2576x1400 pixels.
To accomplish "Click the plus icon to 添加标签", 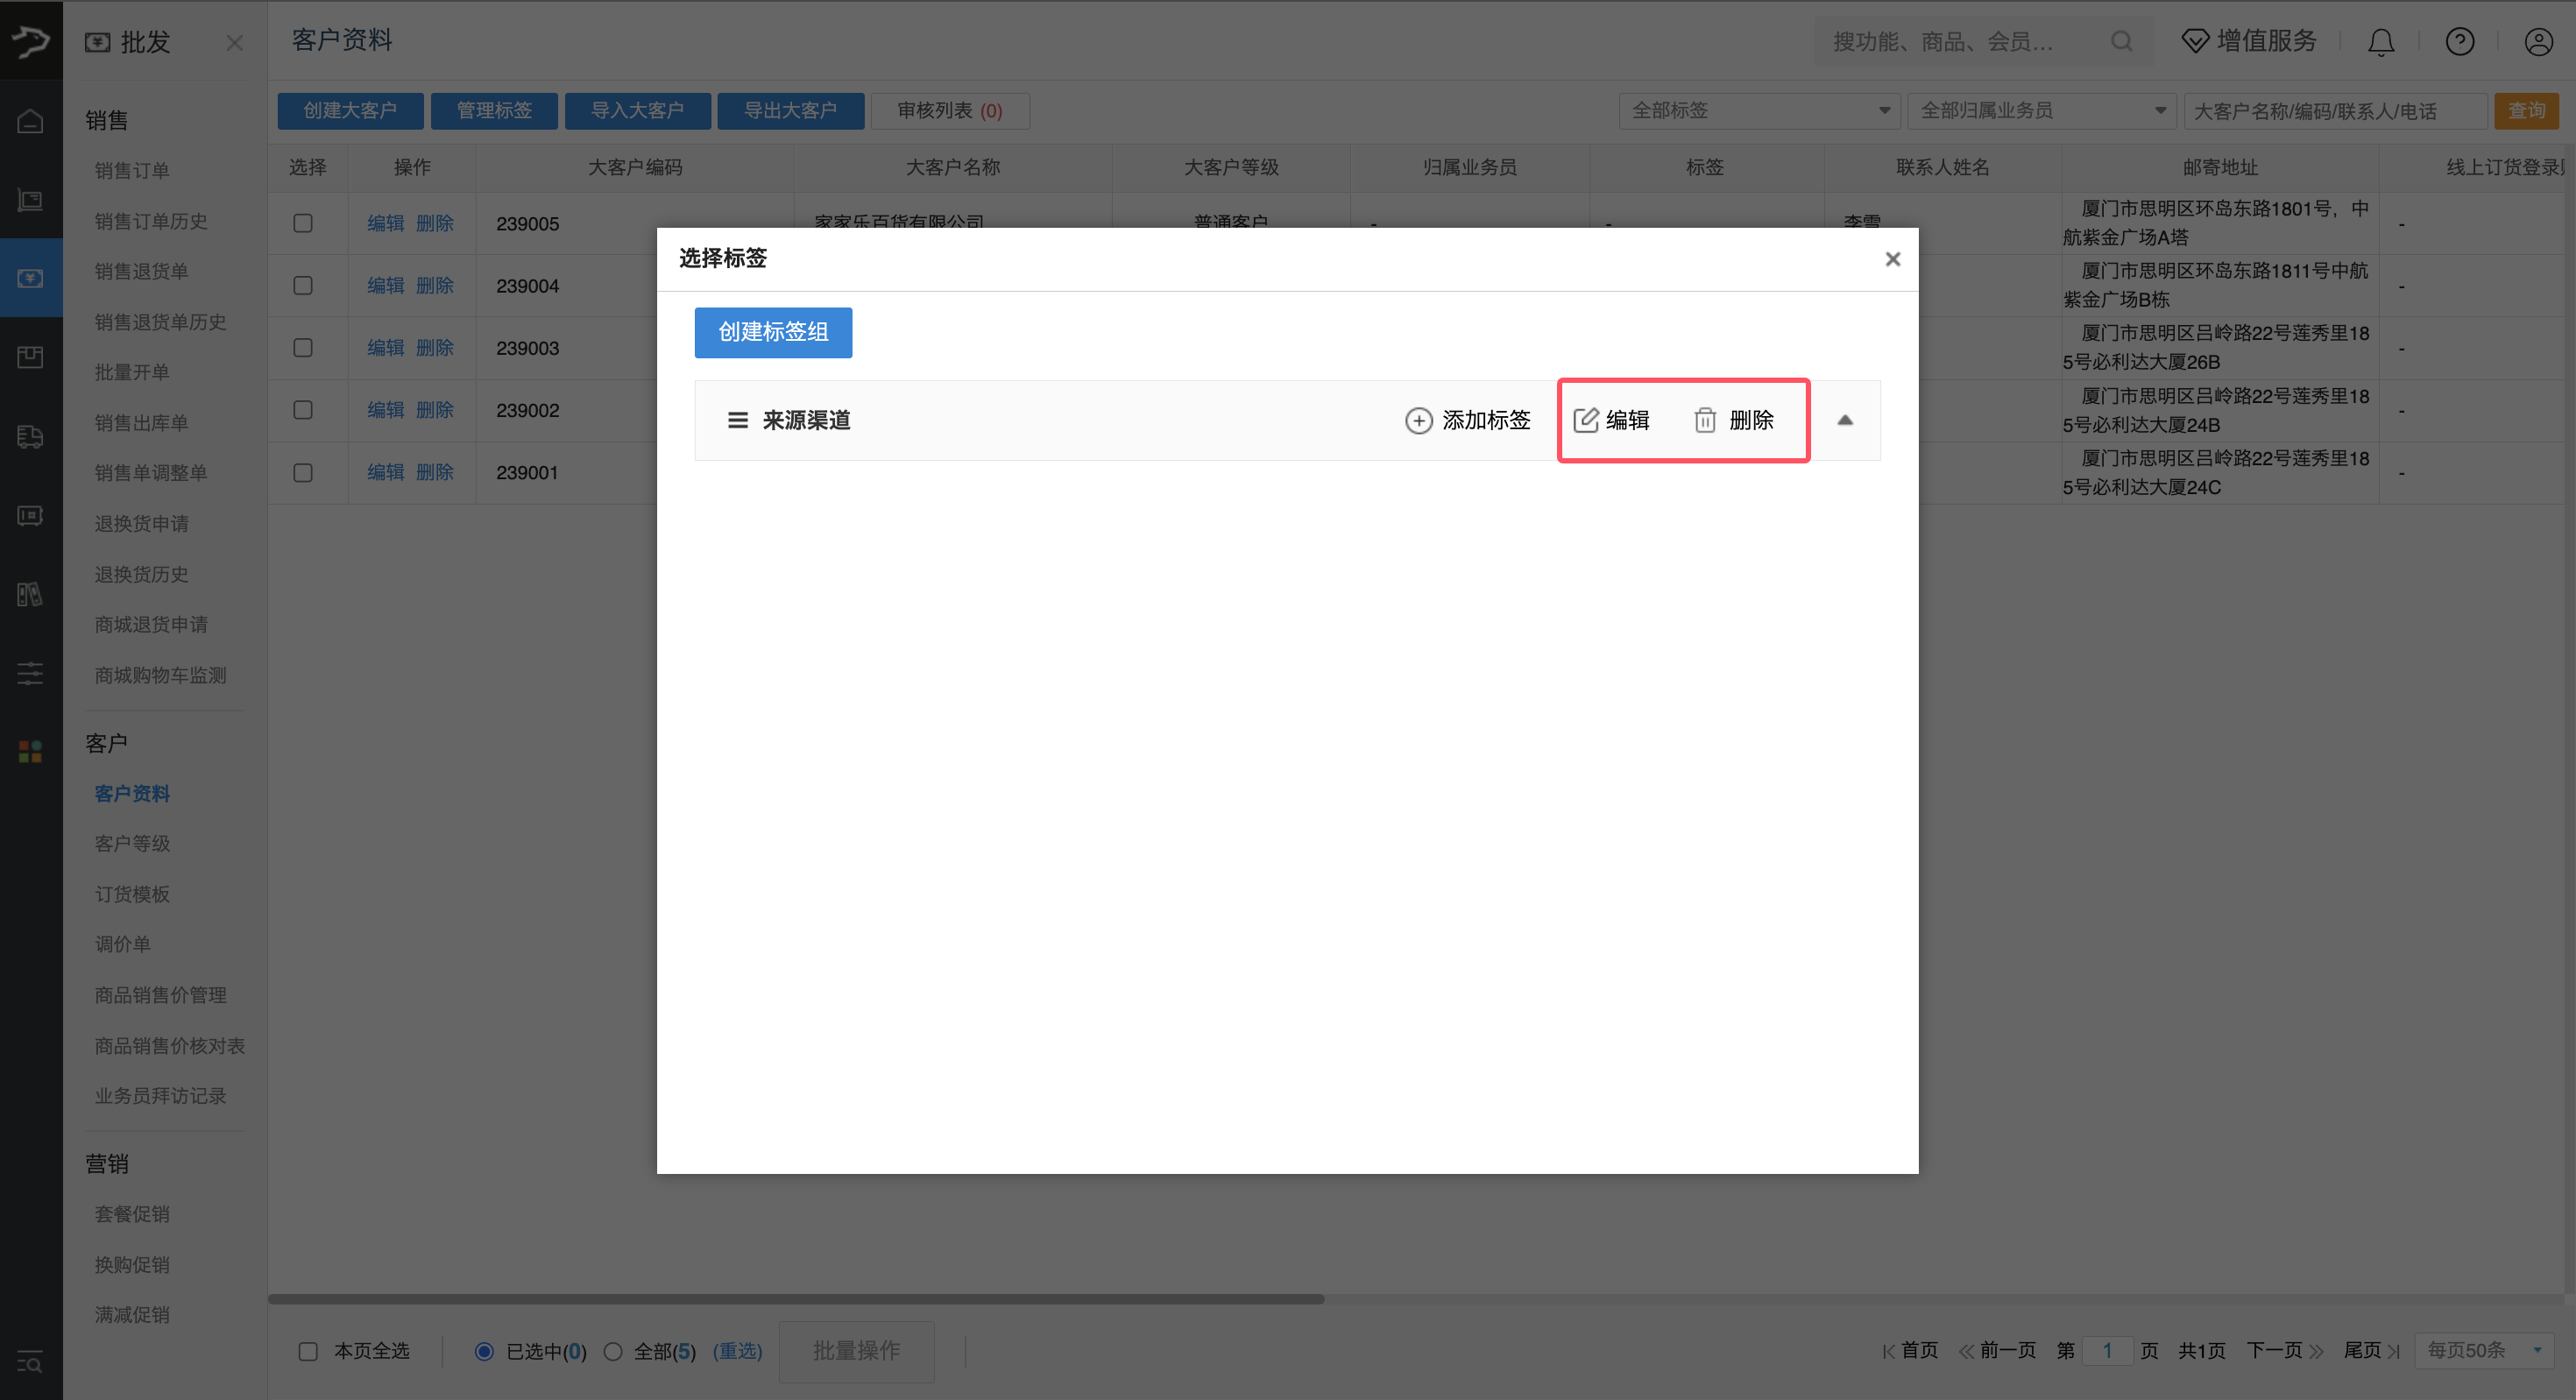I will click(x=1418, y=420).
